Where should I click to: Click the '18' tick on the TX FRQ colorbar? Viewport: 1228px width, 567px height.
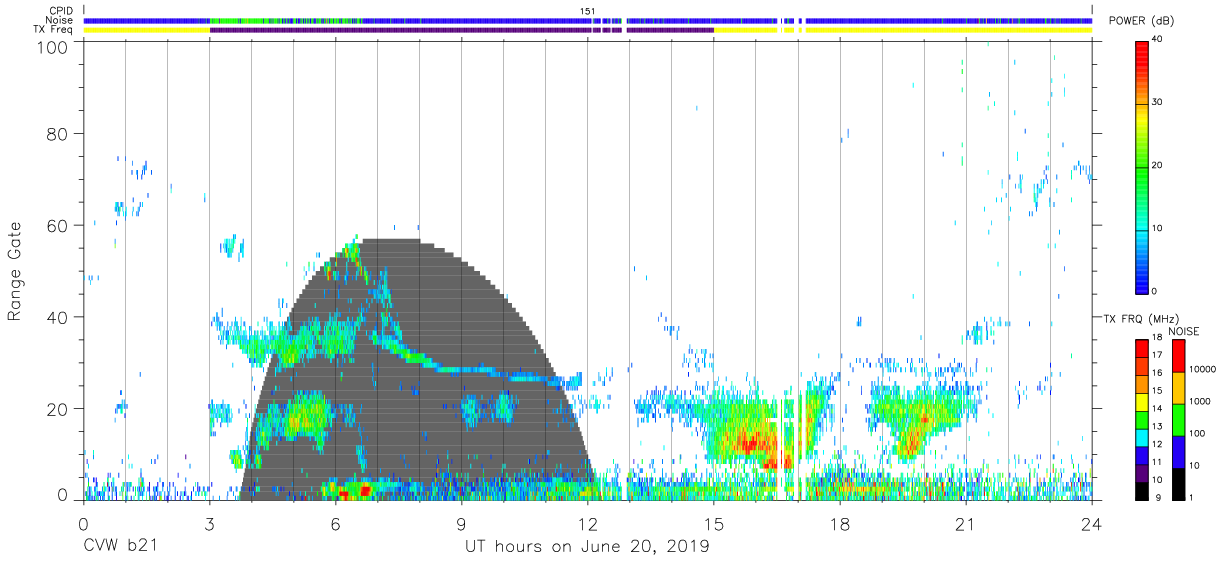click(x=1157, y=337)
